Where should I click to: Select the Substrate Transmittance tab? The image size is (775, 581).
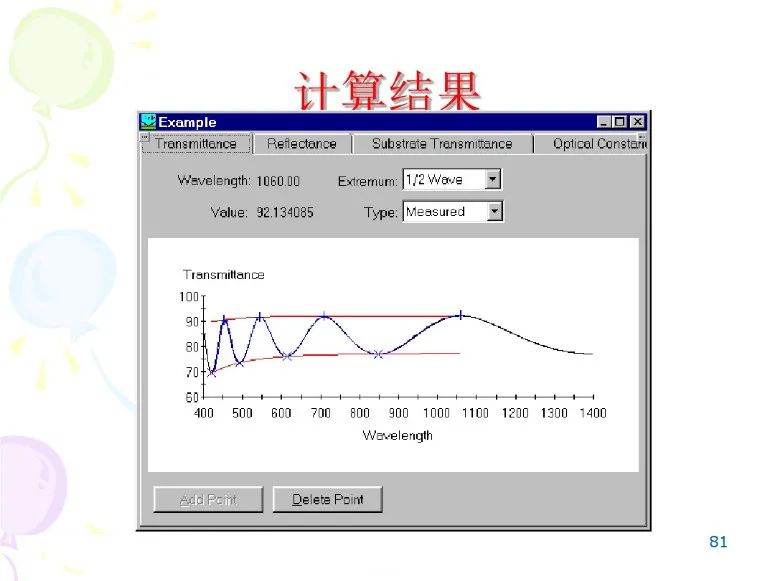(441, 144)
